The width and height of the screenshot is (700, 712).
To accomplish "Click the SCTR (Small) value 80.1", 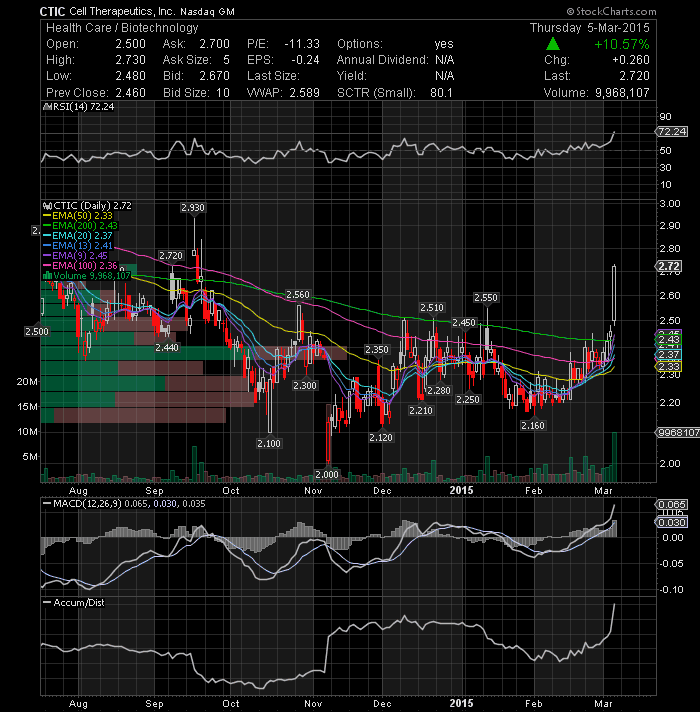I will (441, 93).
